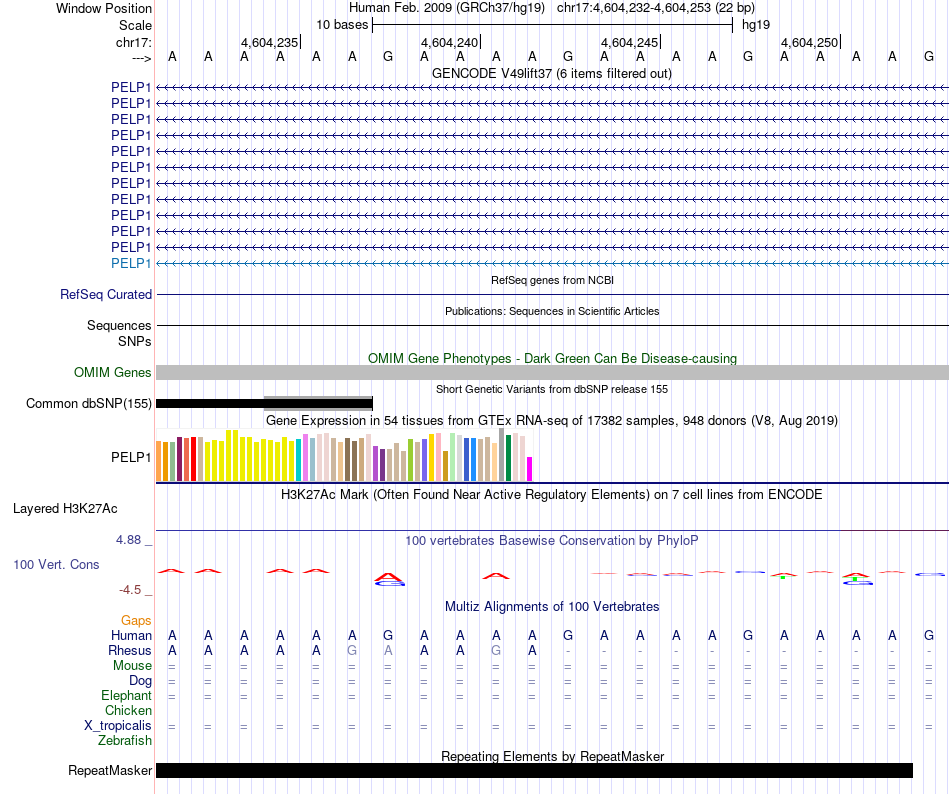Select the X_tropicalis alignment row label

tap(118, 726)
